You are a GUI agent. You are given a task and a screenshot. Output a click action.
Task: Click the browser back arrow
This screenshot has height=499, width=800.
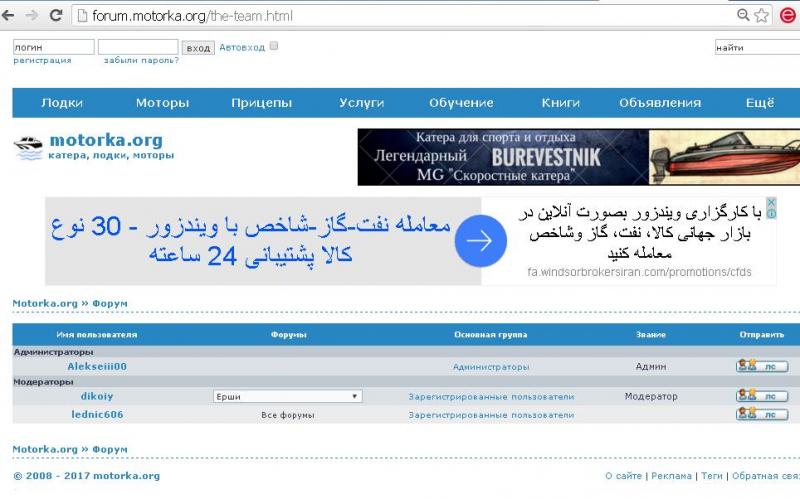11,16
